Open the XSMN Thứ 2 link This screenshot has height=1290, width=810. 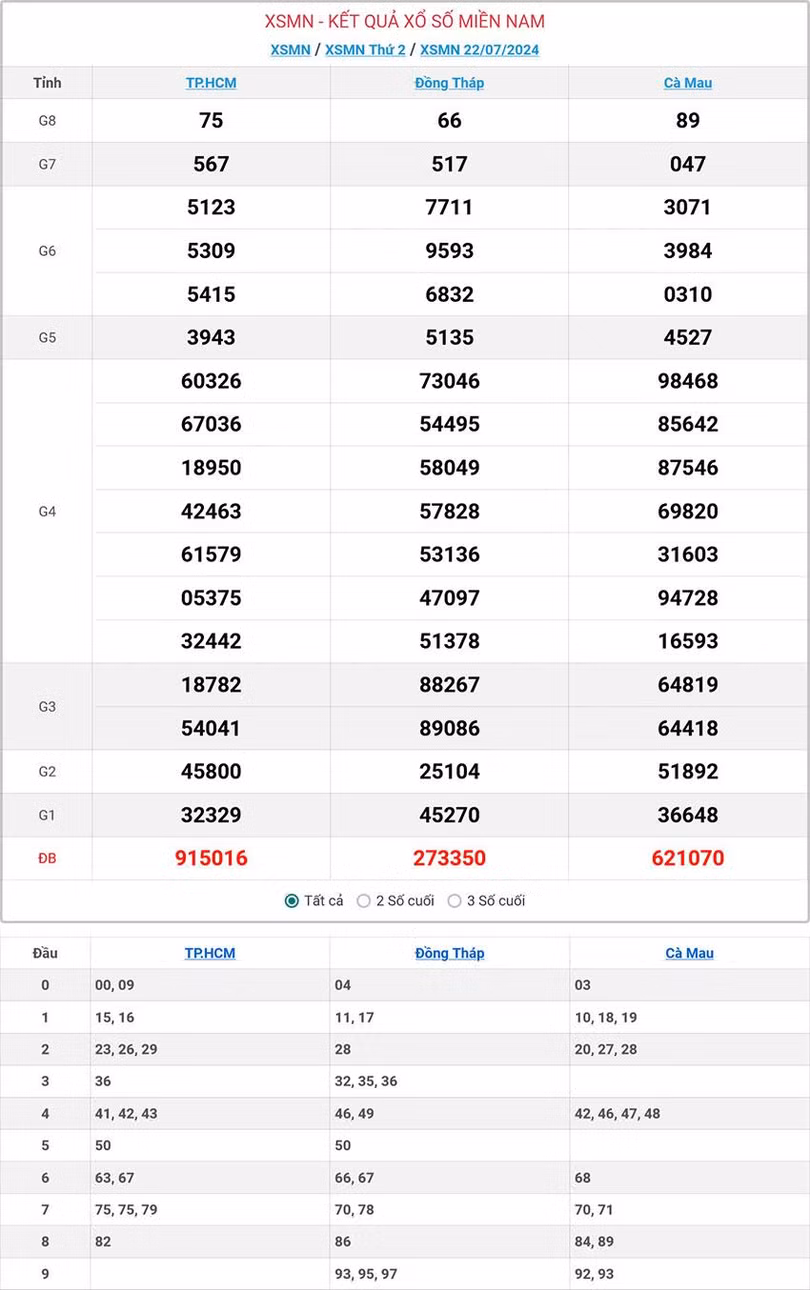(365, 50)
